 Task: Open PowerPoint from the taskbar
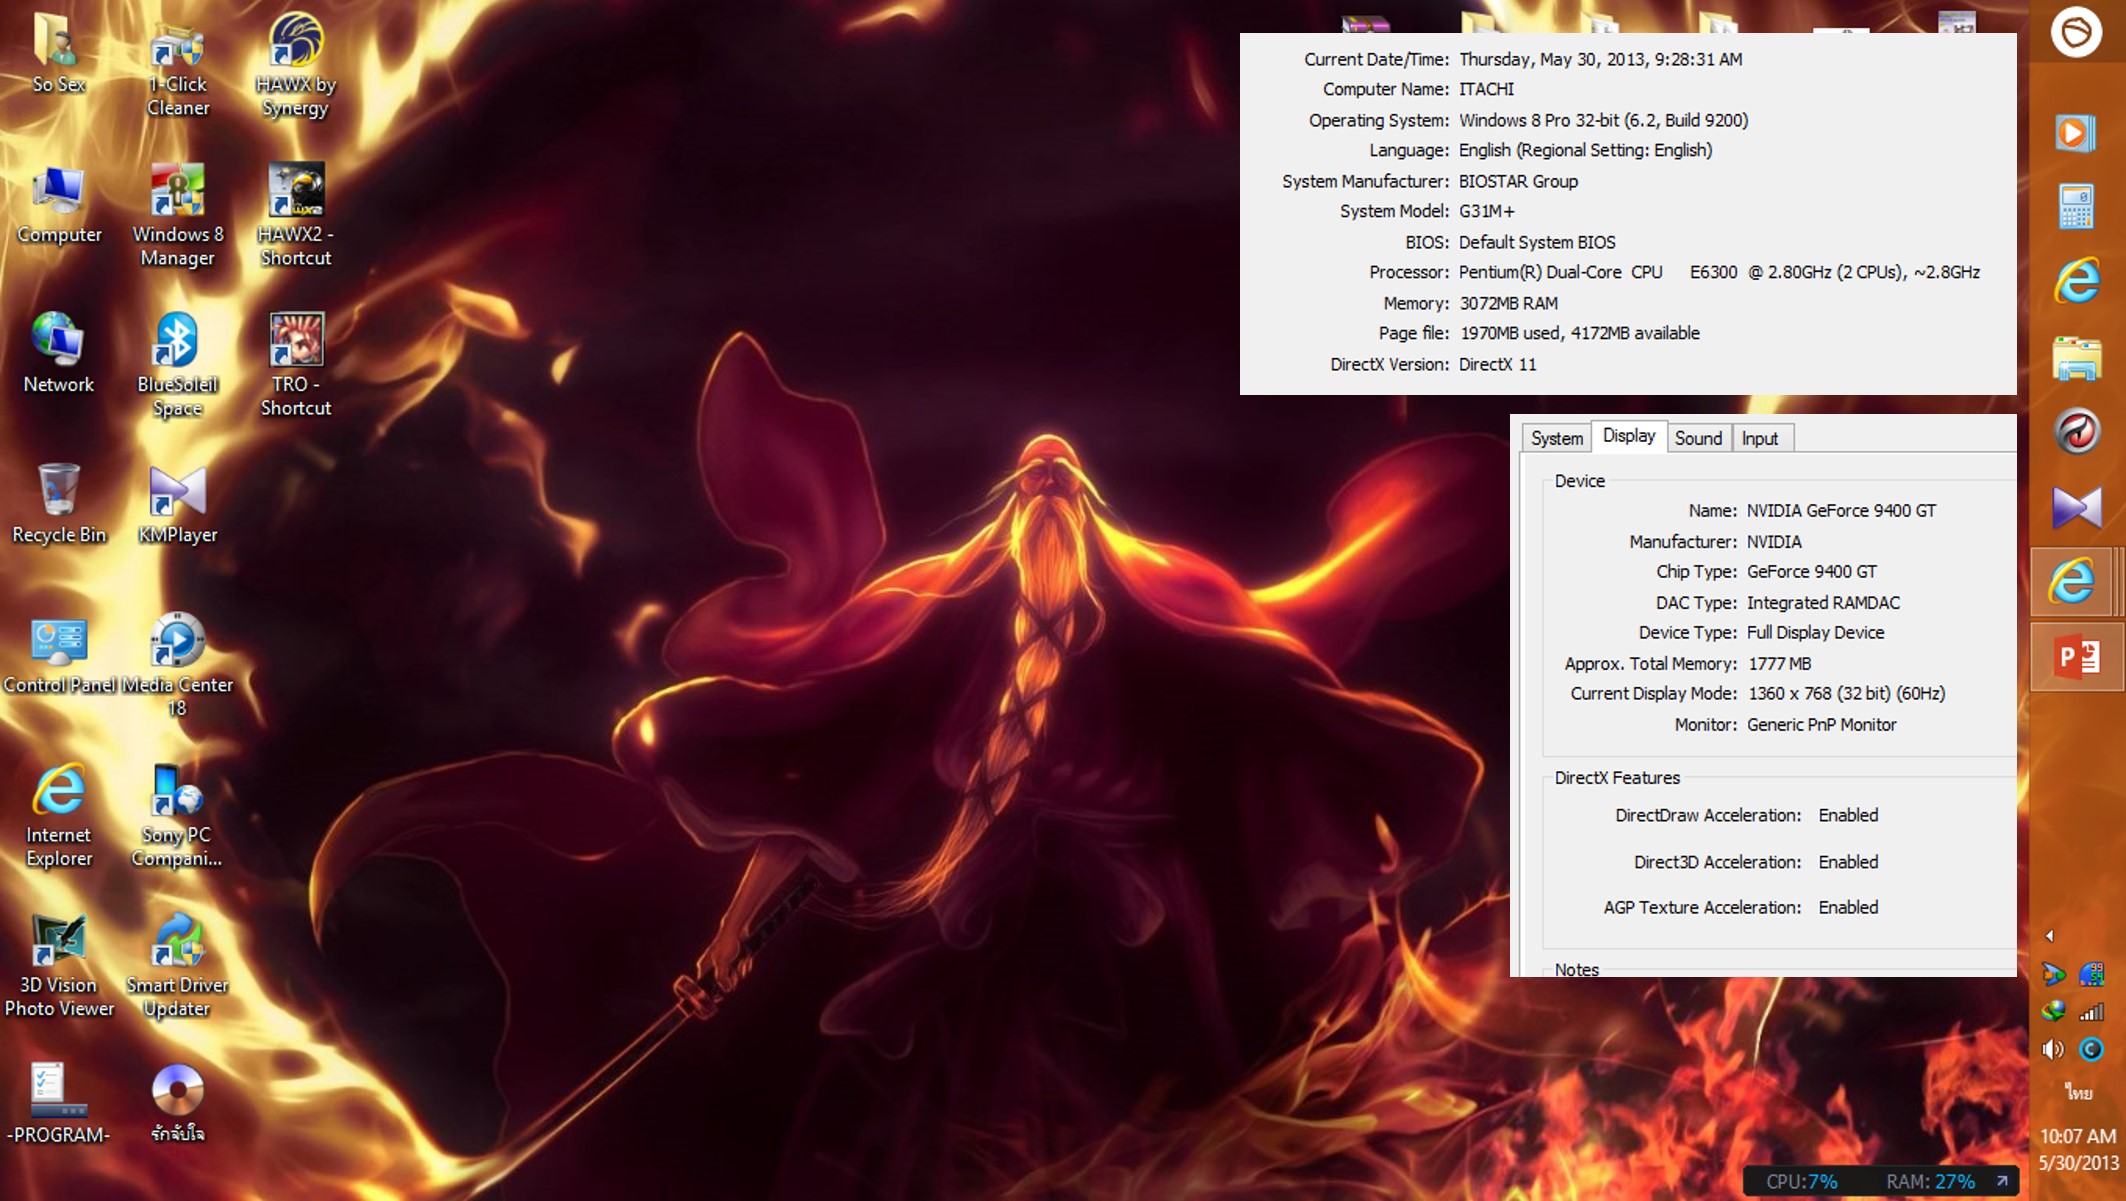pos(2076,657)
